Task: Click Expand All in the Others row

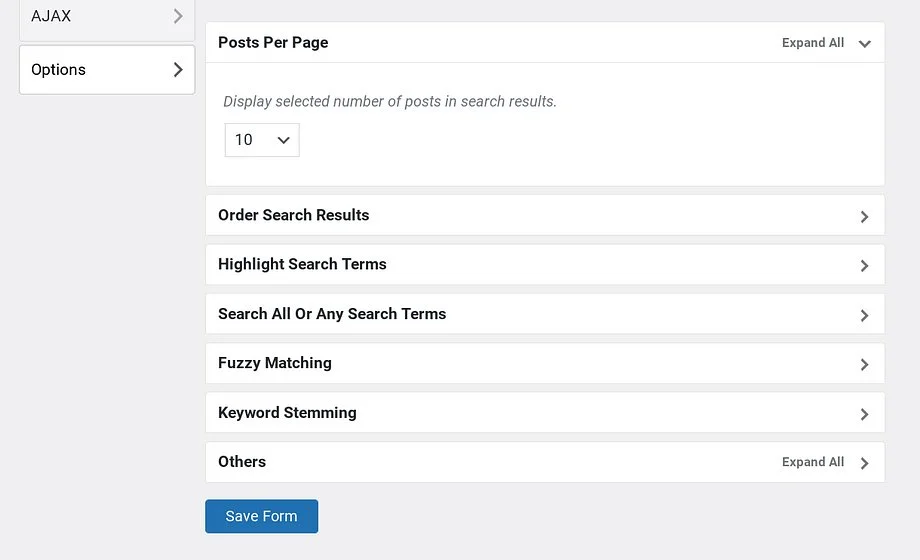Action: (x=812, y=462)
